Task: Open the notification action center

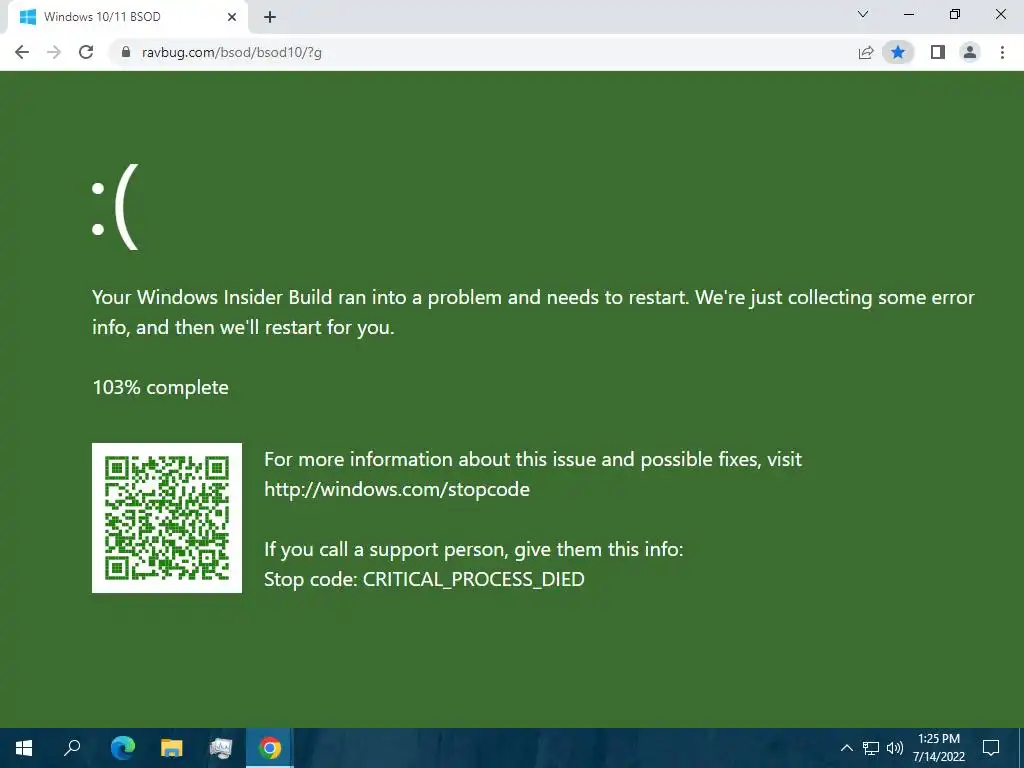Action: (x=991, y=748)
